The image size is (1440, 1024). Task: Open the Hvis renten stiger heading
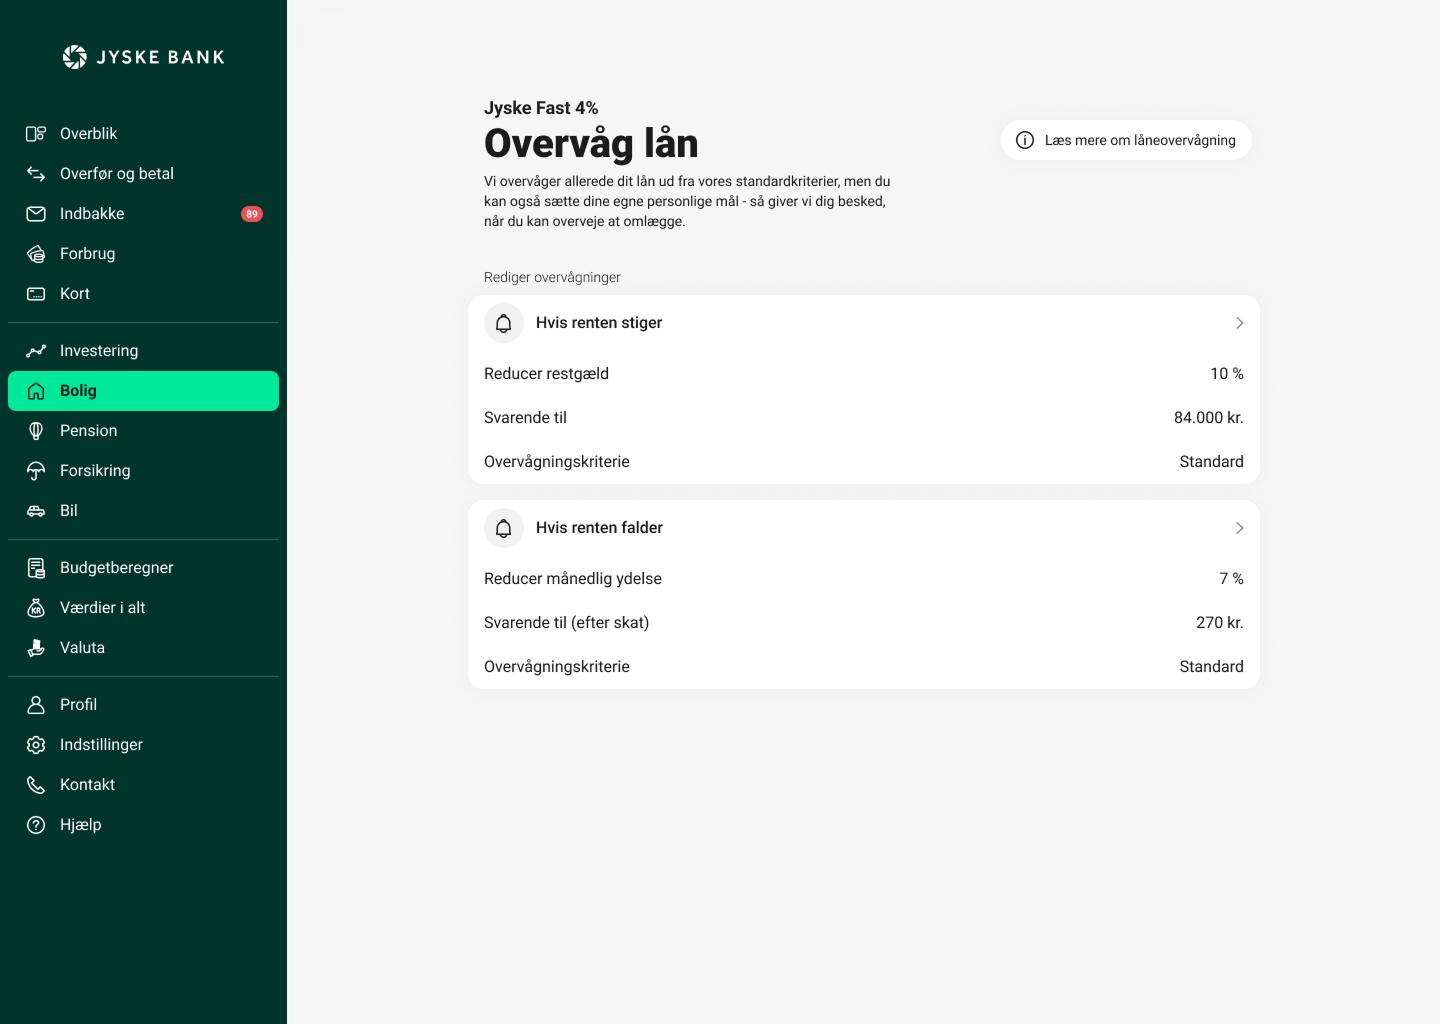point(599,323)
